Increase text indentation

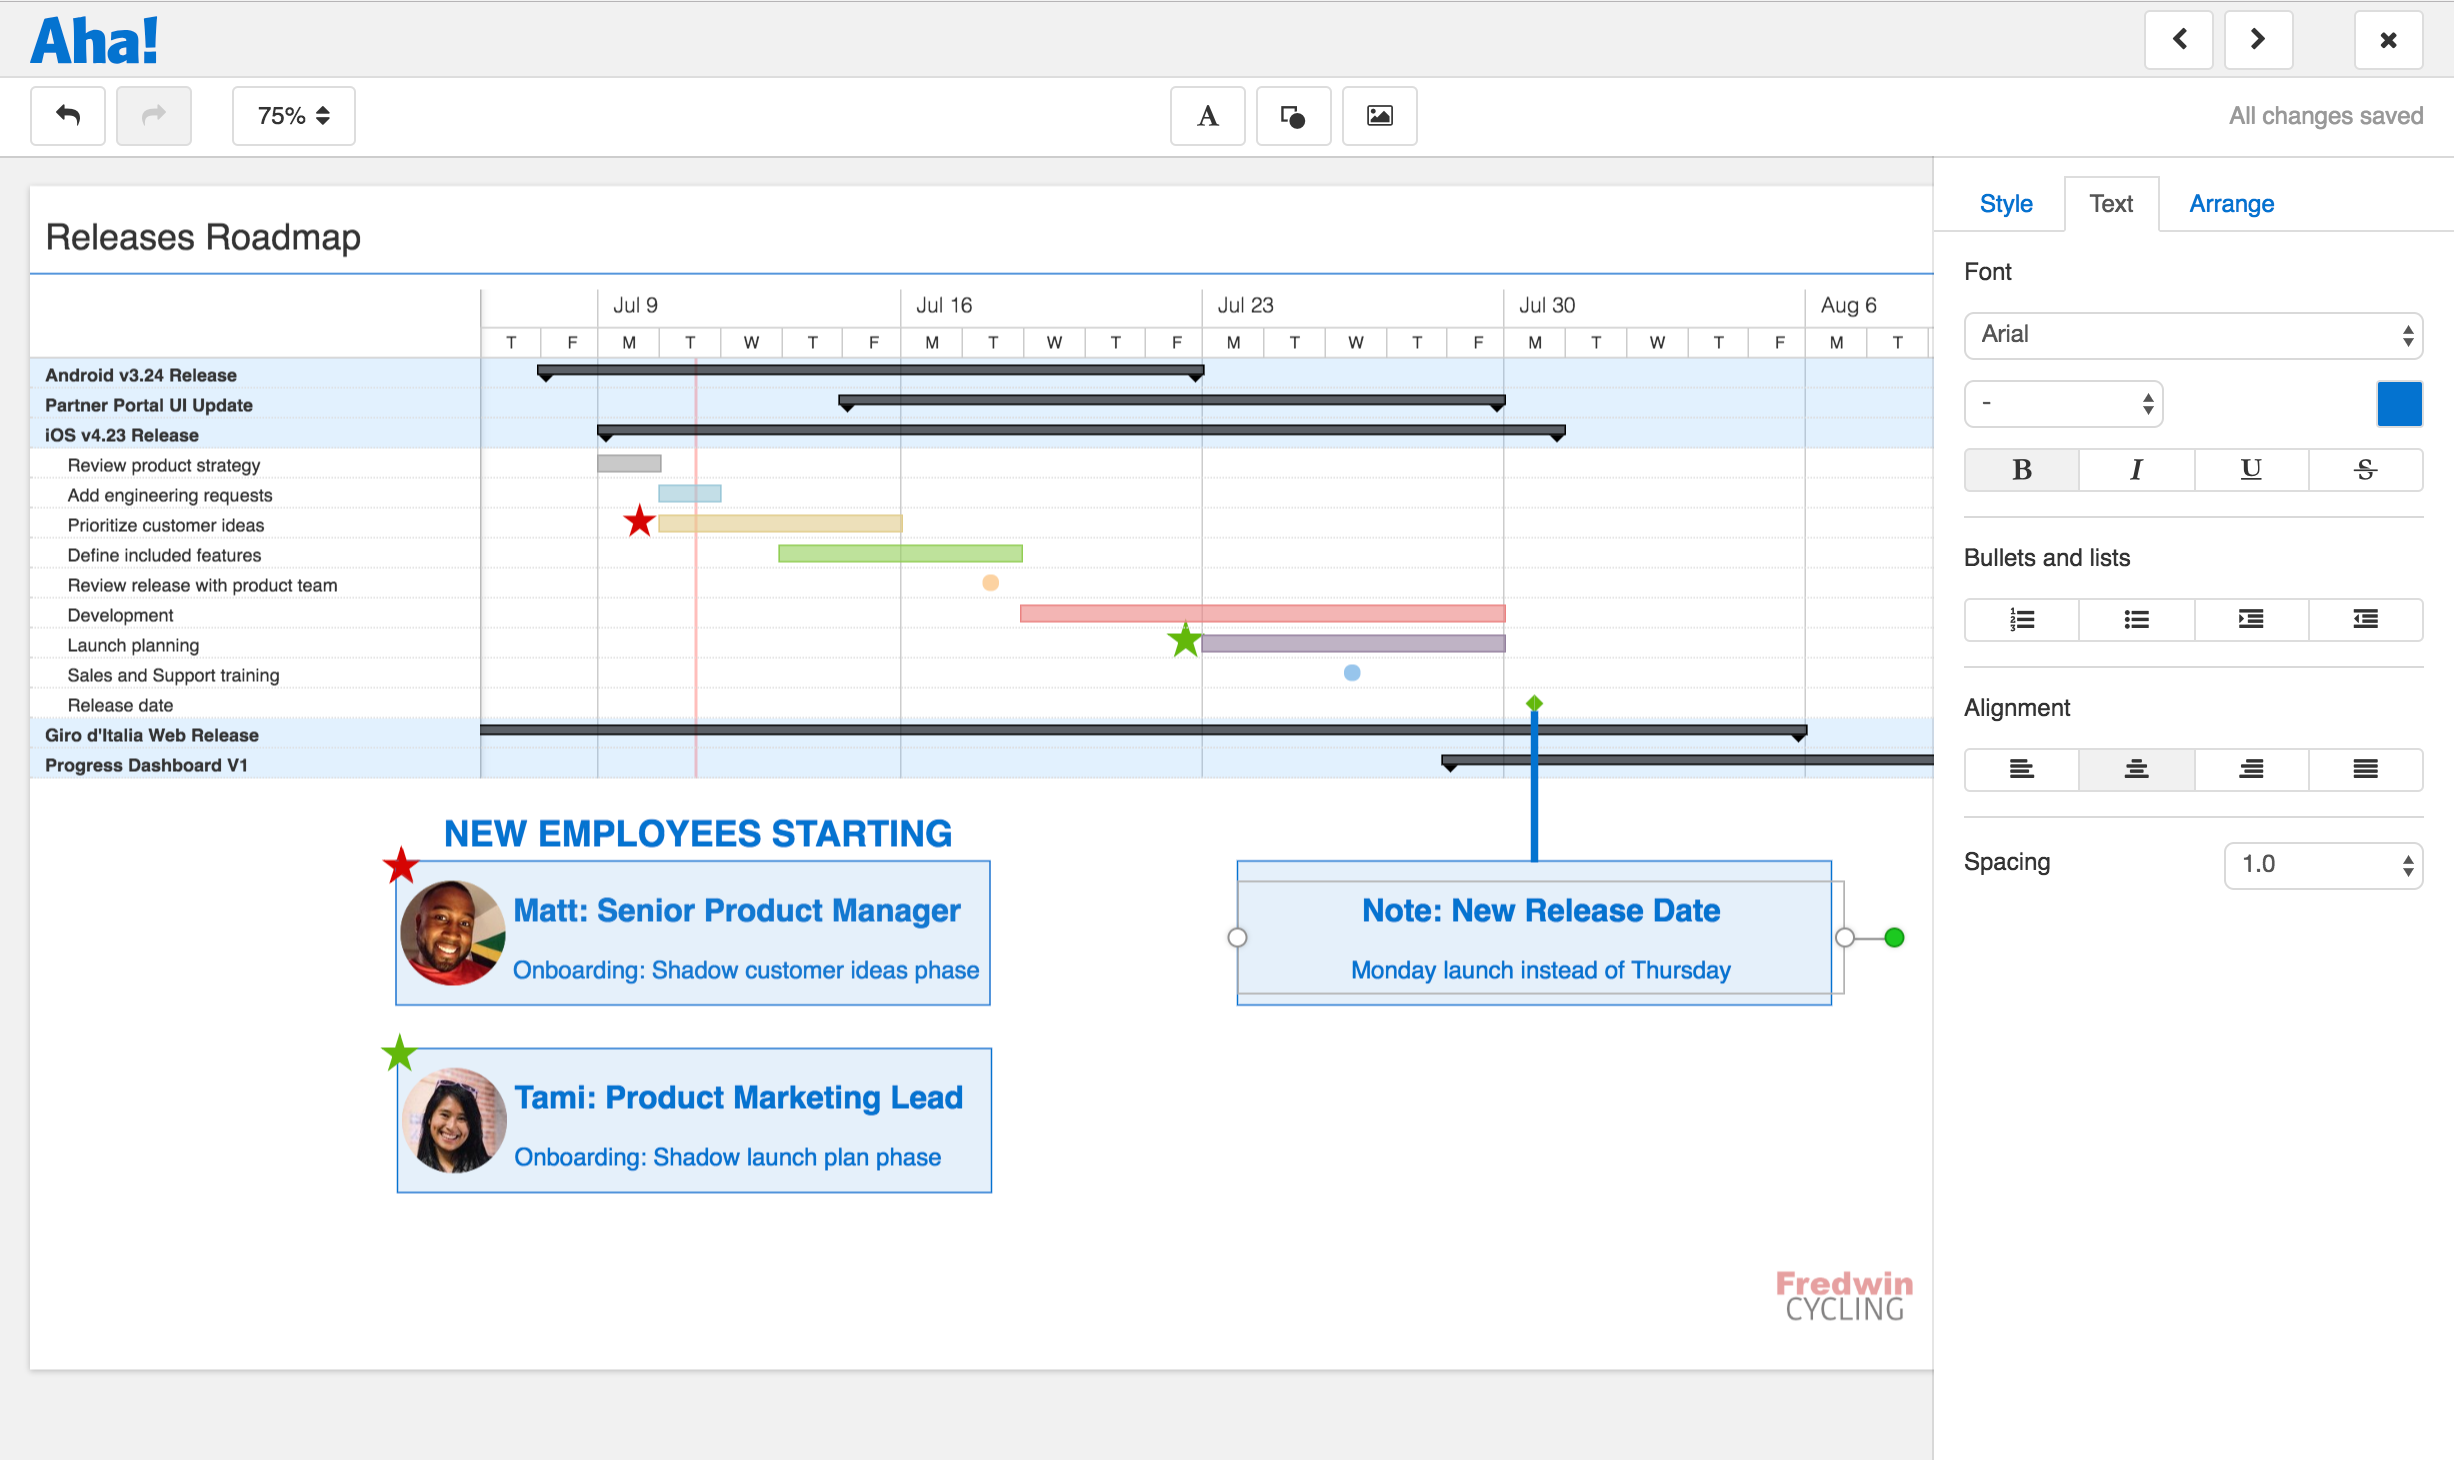2250,619
